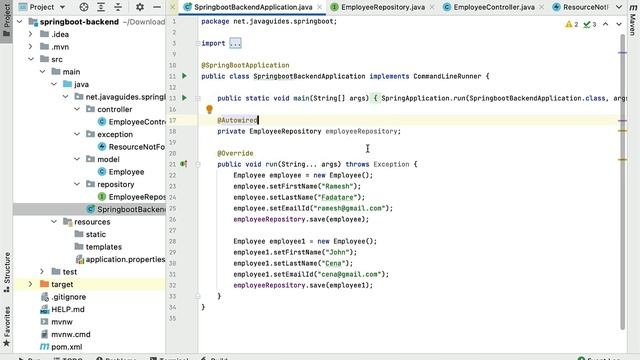Expand the .idea folder

tap(31, 34)
